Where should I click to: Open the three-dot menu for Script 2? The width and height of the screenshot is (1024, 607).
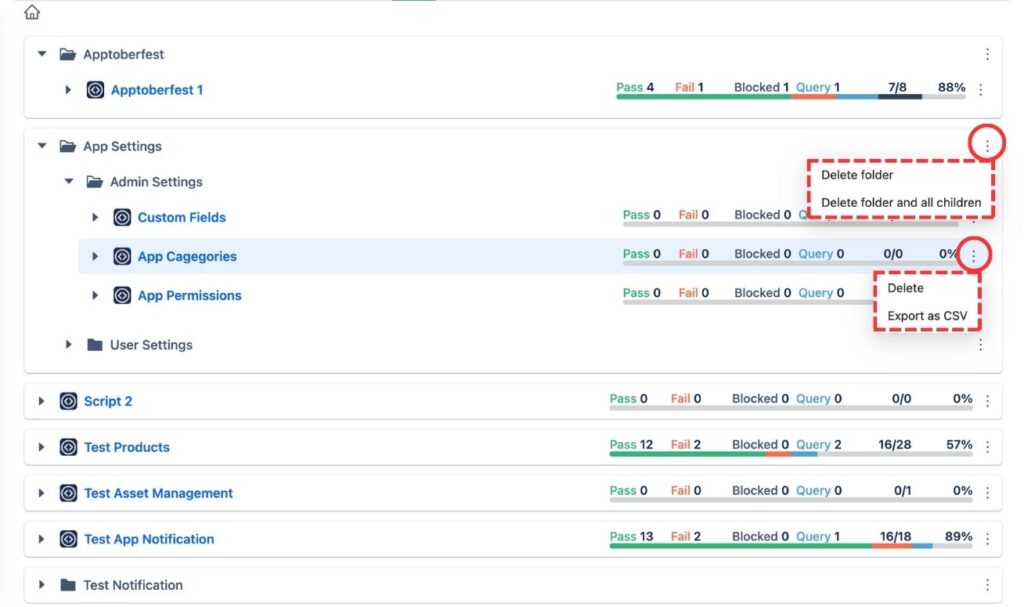(x=987, y=401)
